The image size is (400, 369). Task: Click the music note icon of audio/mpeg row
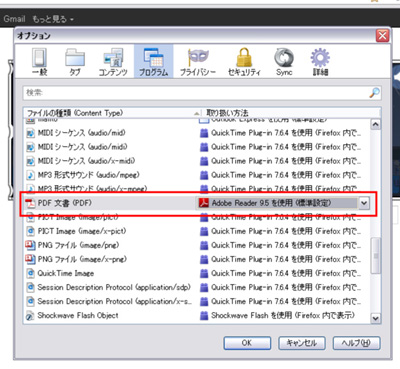pyautogui.click(x=30, y=175)
